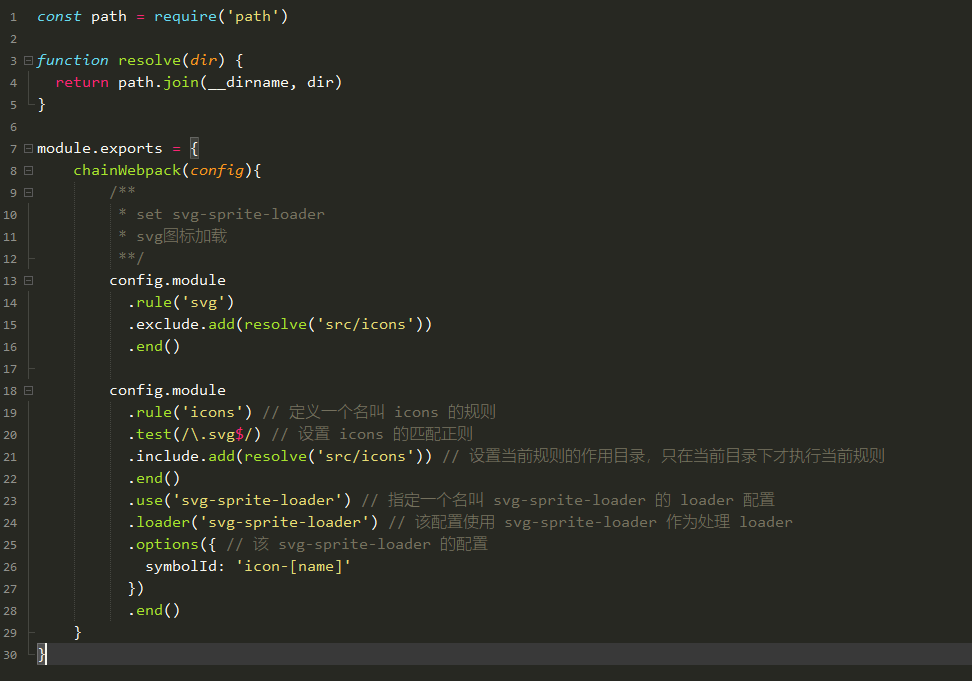Fold second config.module chain on line 18
The width and height of the screenshot is (972, 681).
click(x=28, y=391)
